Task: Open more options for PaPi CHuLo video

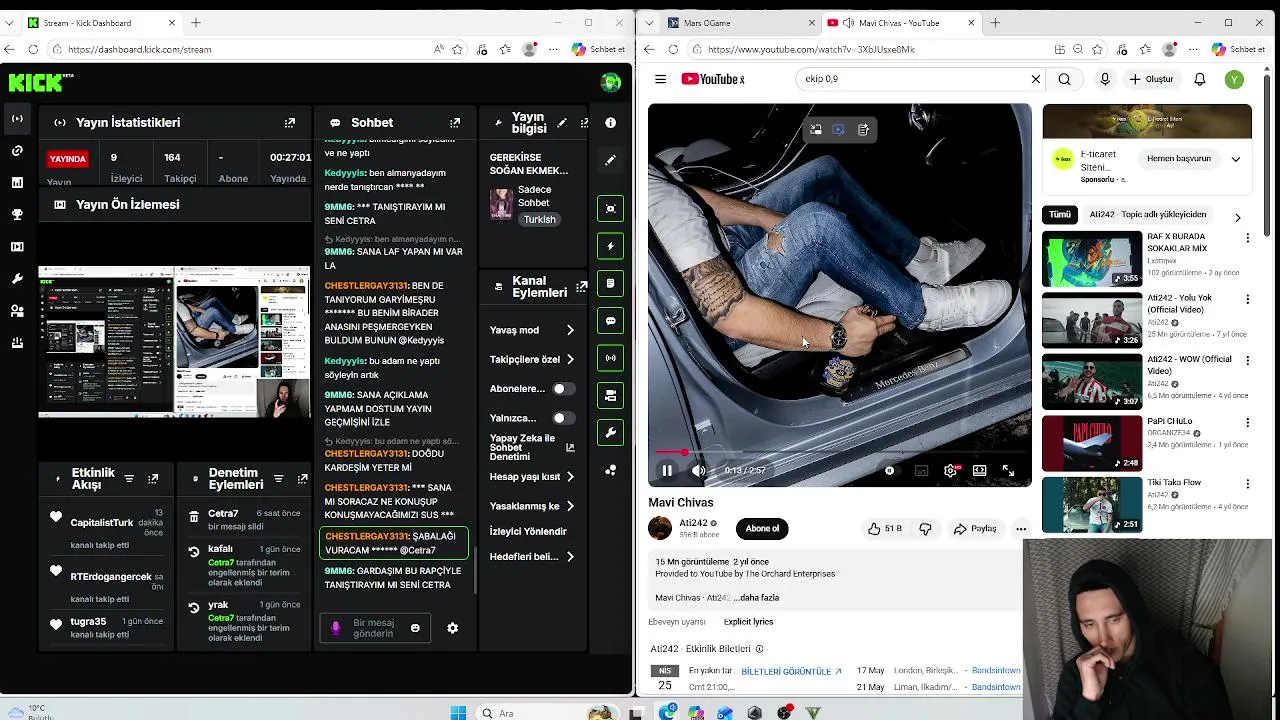Action: [x=1248, y=422]
